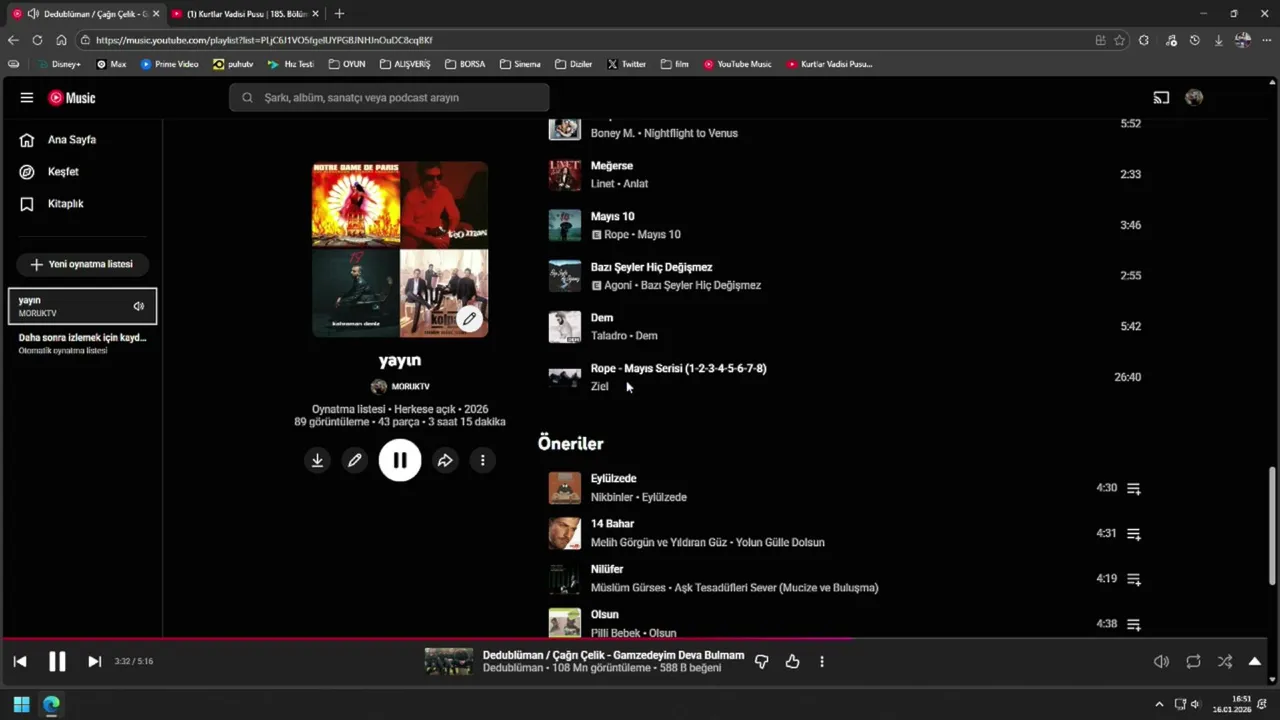Switch to the Kurtlar Vadisi Pusu tab

click(x=245, y=14)
